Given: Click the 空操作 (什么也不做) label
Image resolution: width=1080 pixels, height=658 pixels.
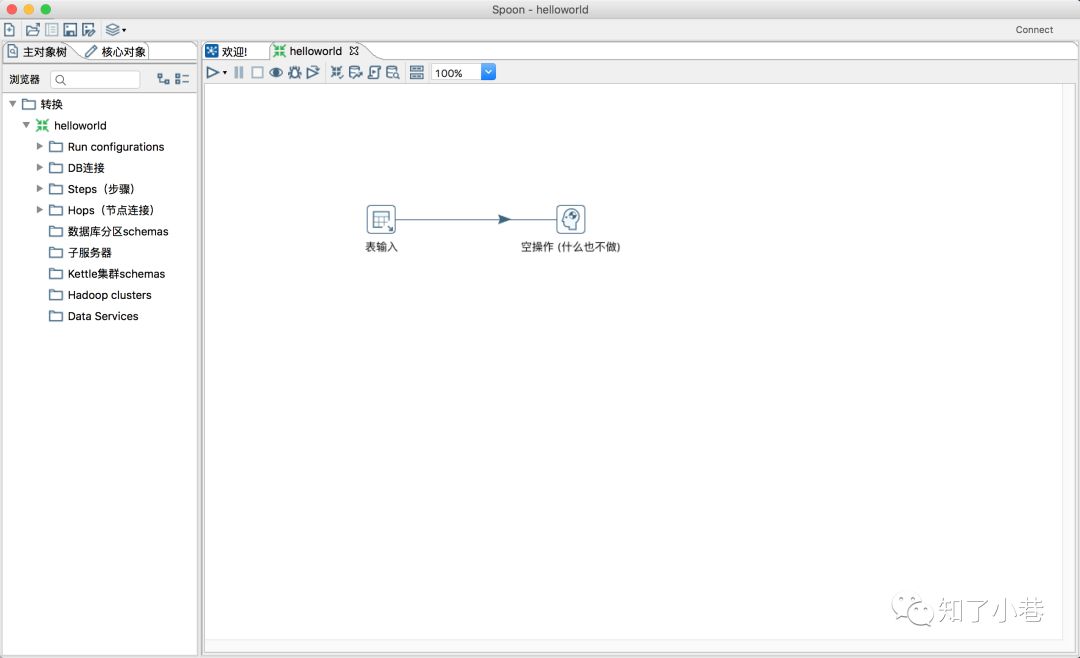Looking at the screenshot, I should coord(570,247).
